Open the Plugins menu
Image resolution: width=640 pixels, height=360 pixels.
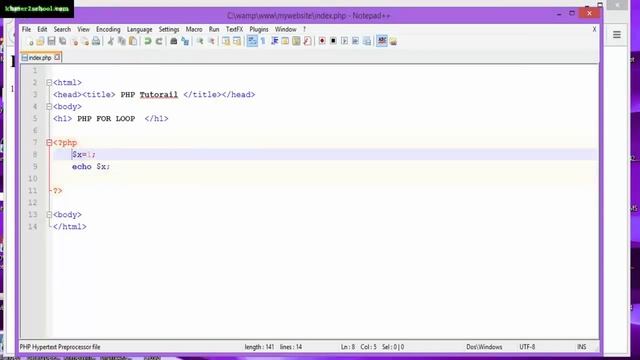point(259,29)
